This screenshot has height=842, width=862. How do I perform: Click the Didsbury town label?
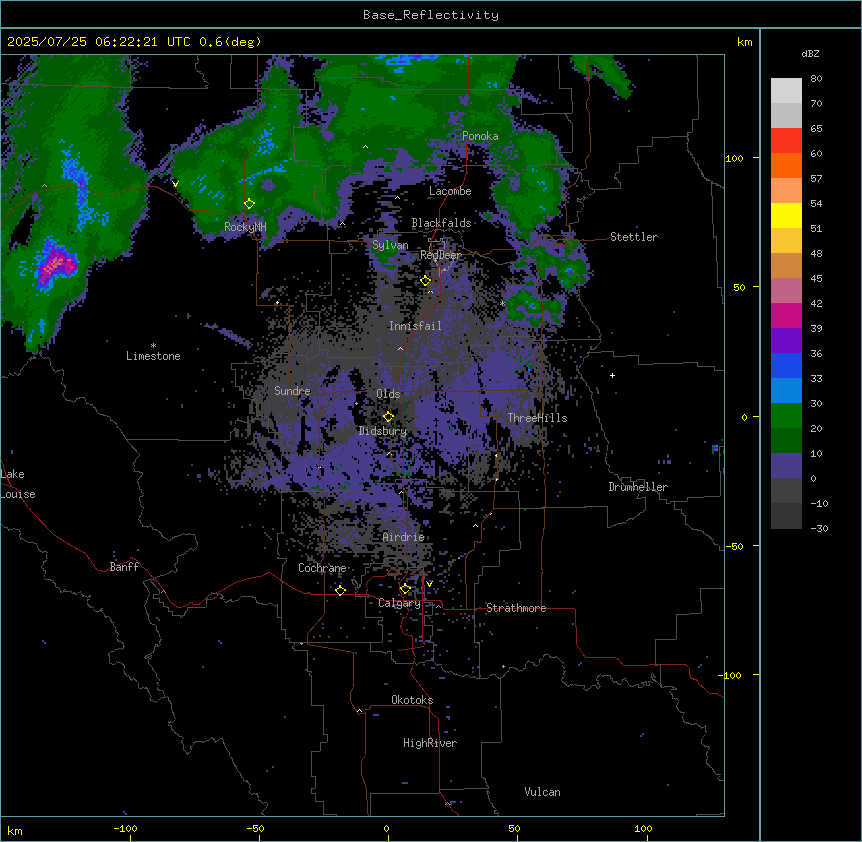pos(383,431)
